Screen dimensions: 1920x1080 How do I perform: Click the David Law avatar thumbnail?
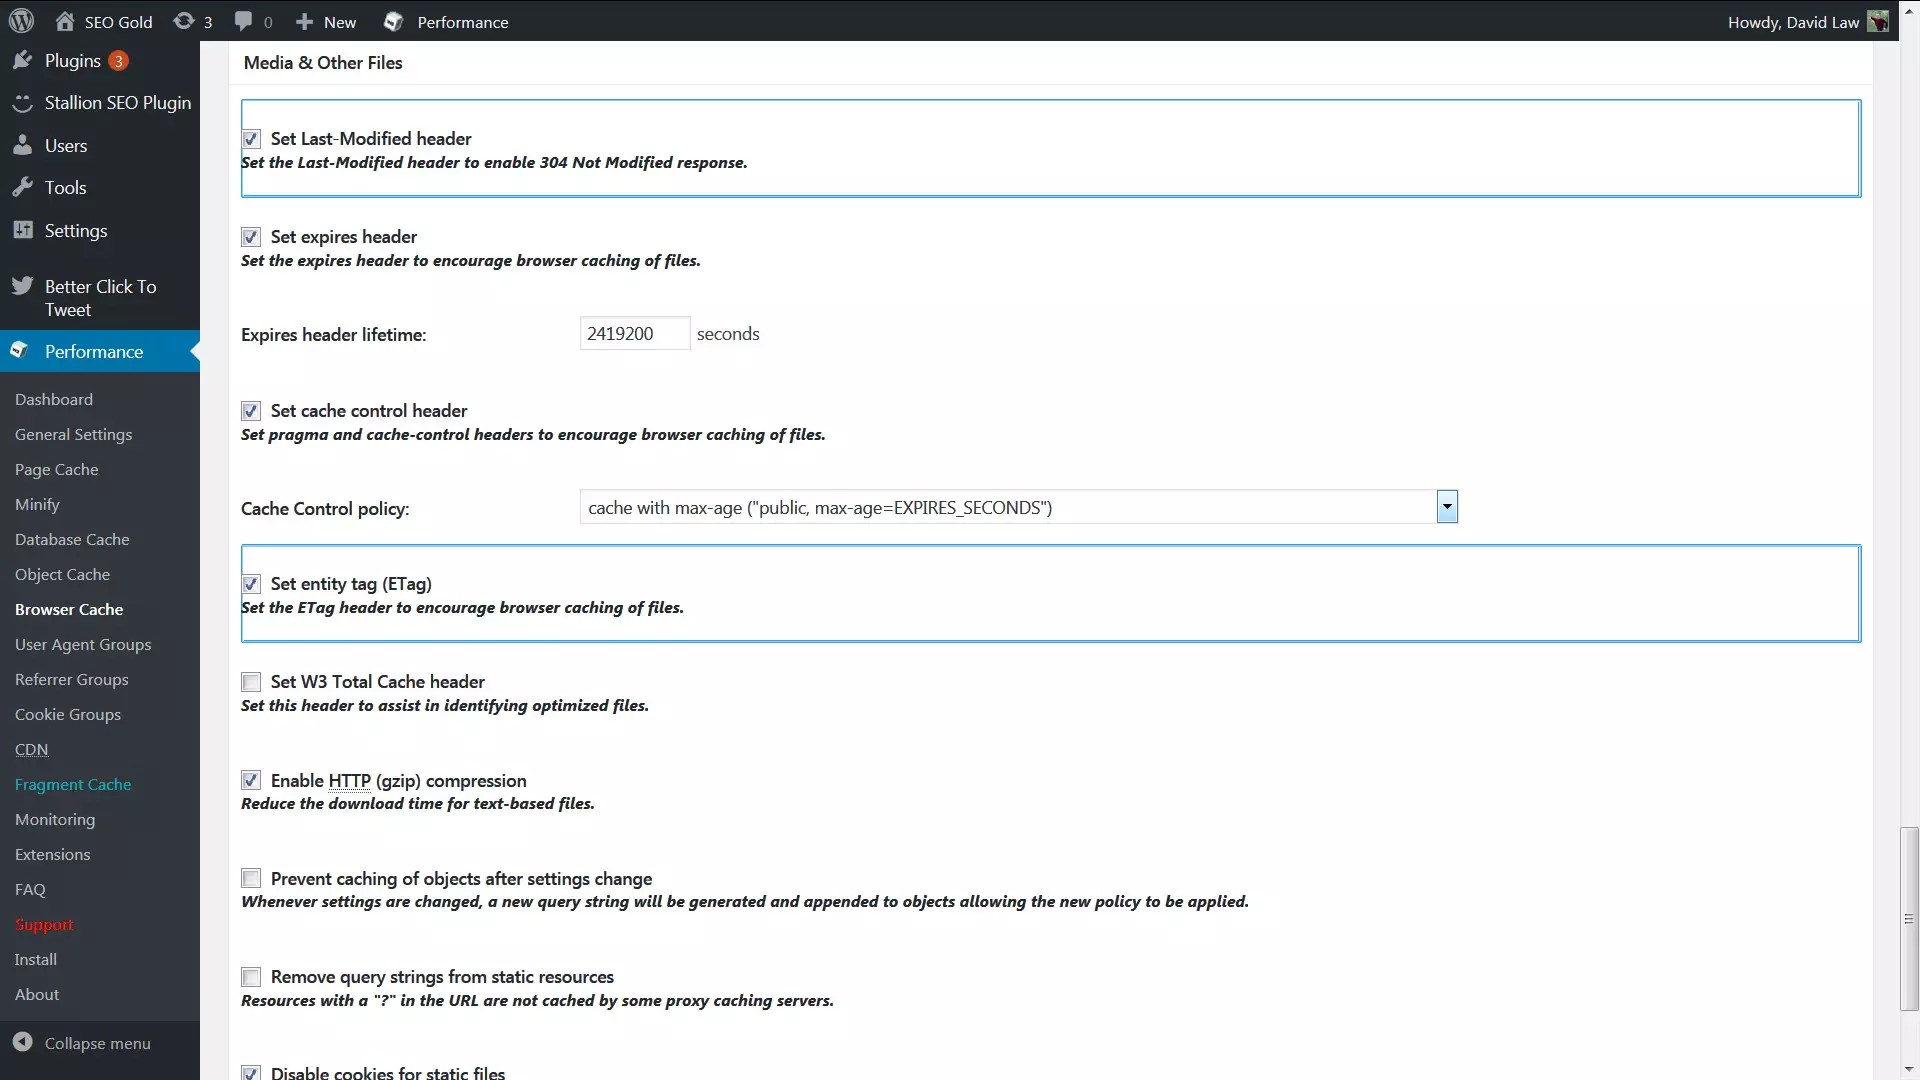[x=1878, y=21]
